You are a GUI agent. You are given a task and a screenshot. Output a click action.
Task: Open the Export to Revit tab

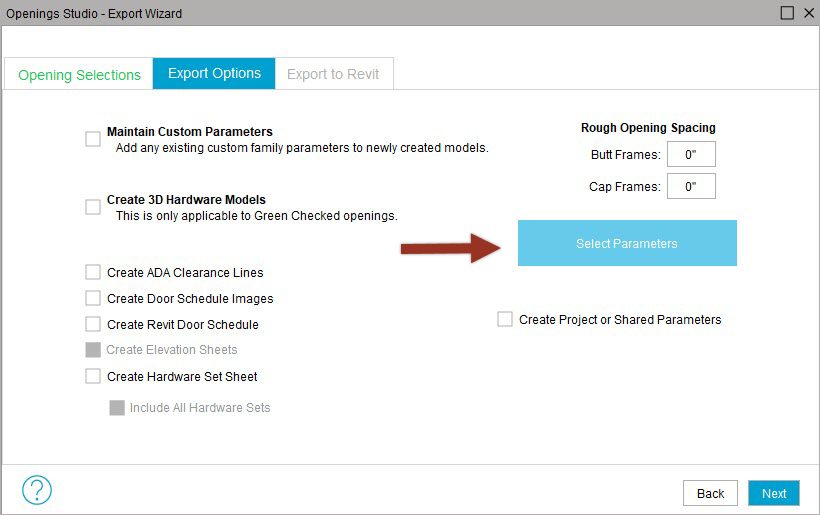333,74
